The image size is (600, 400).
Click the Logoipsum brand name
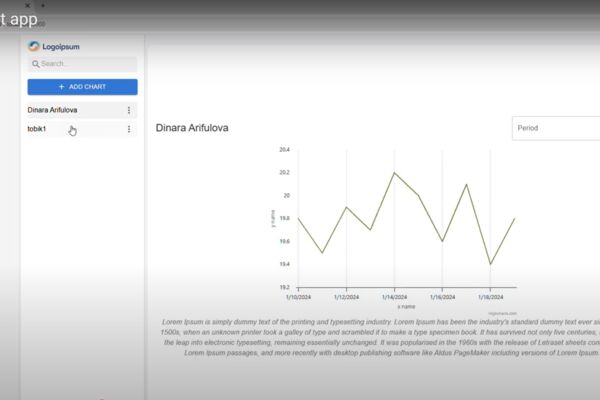61,47
